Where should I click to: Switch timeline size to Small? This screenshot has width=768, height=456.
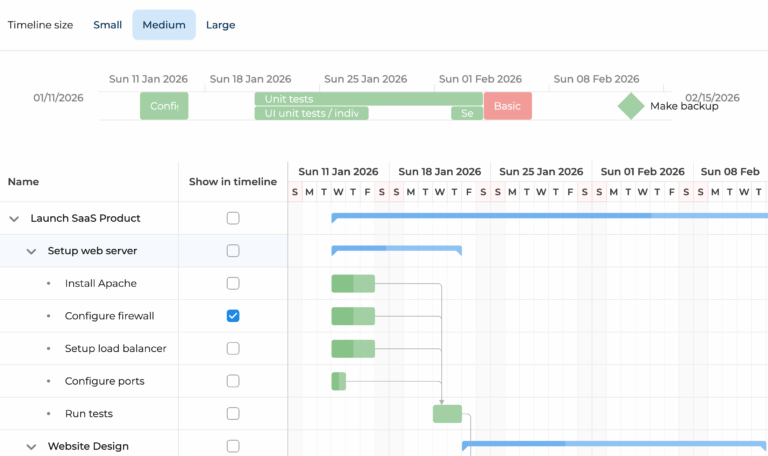[108, 25]
